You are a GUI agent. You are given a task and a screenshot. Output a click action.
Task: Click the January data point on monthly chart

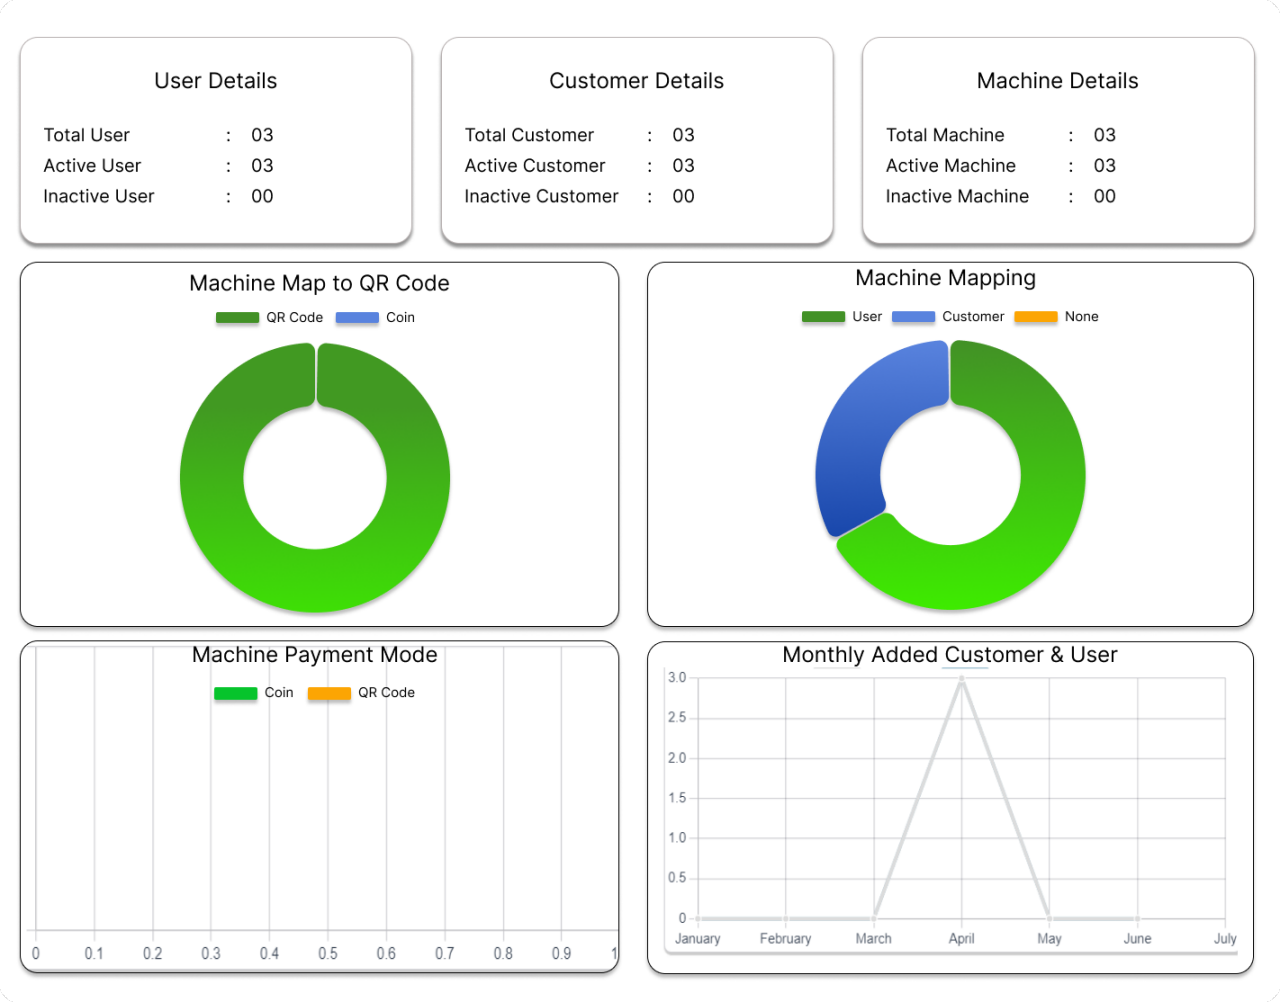tap(698, 918)
